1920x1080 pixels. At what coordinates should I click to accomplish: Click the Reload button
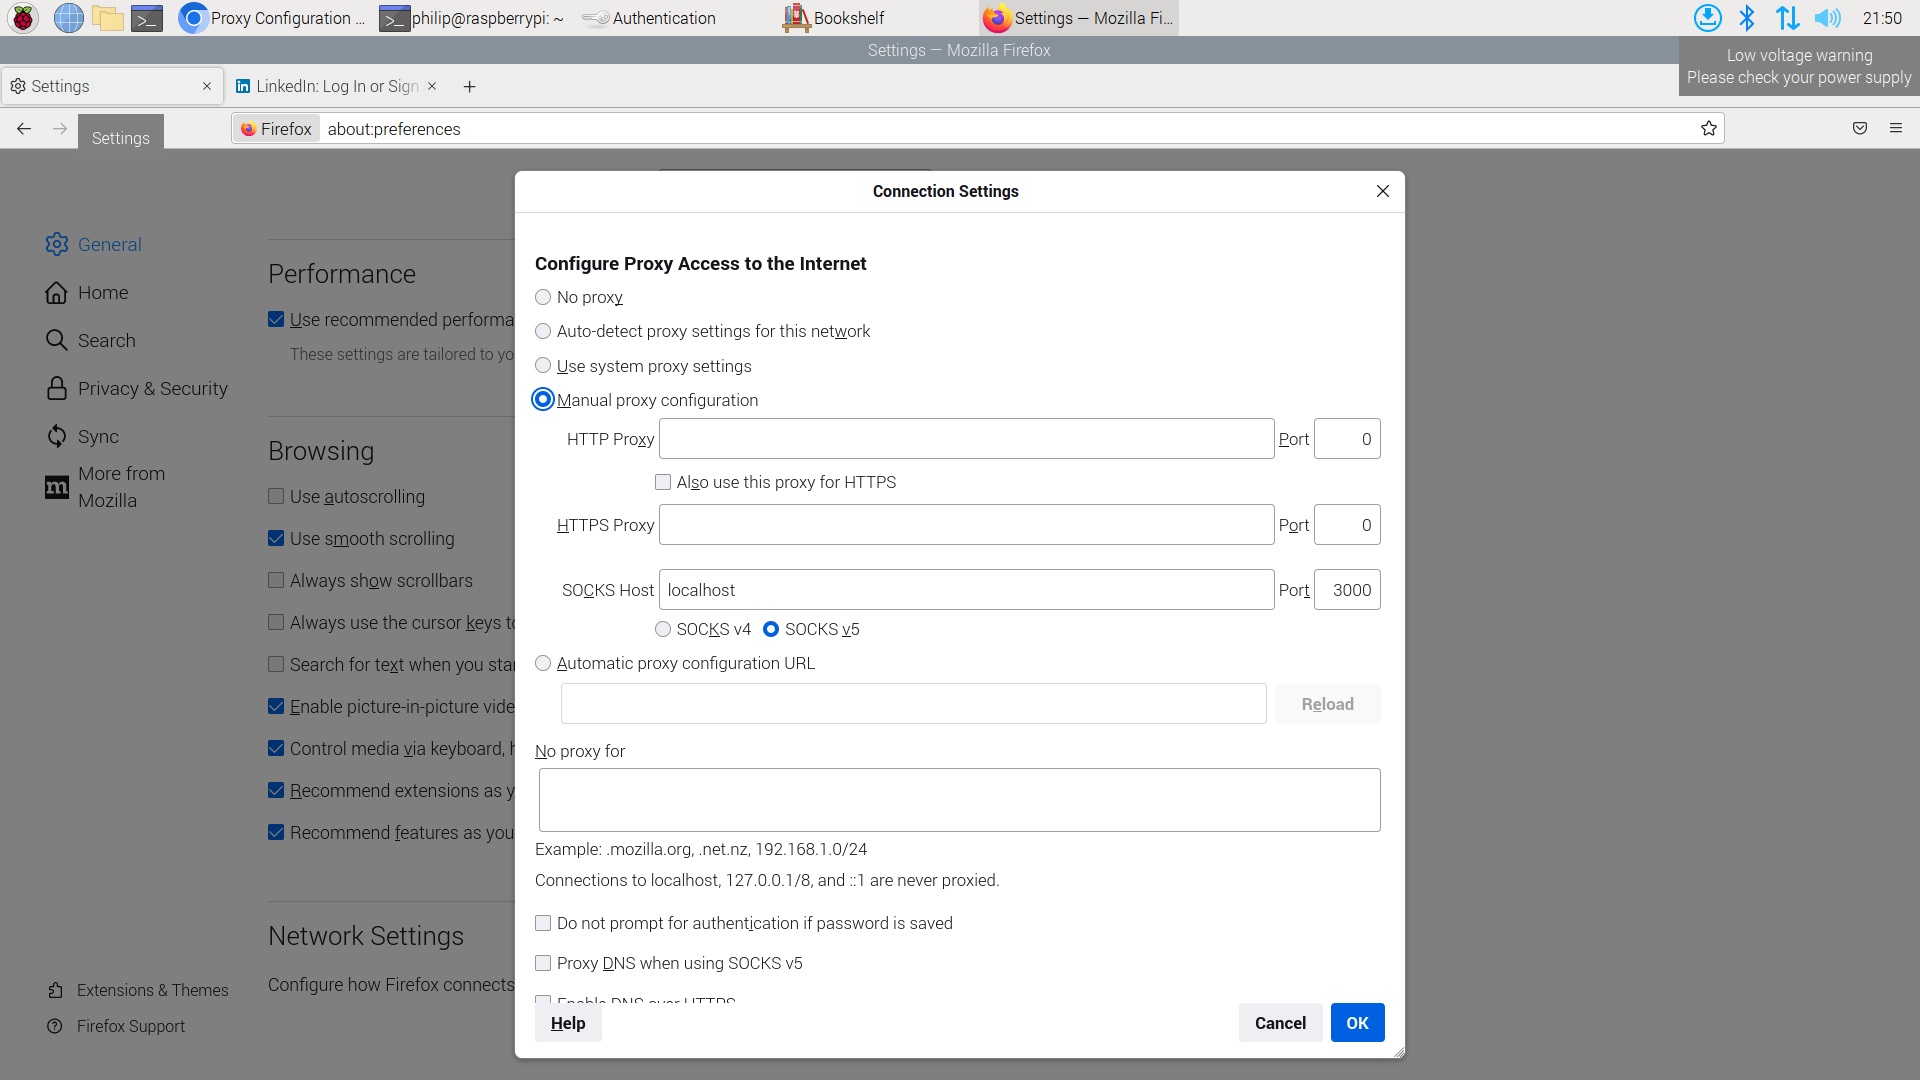tap(1327, 704)
